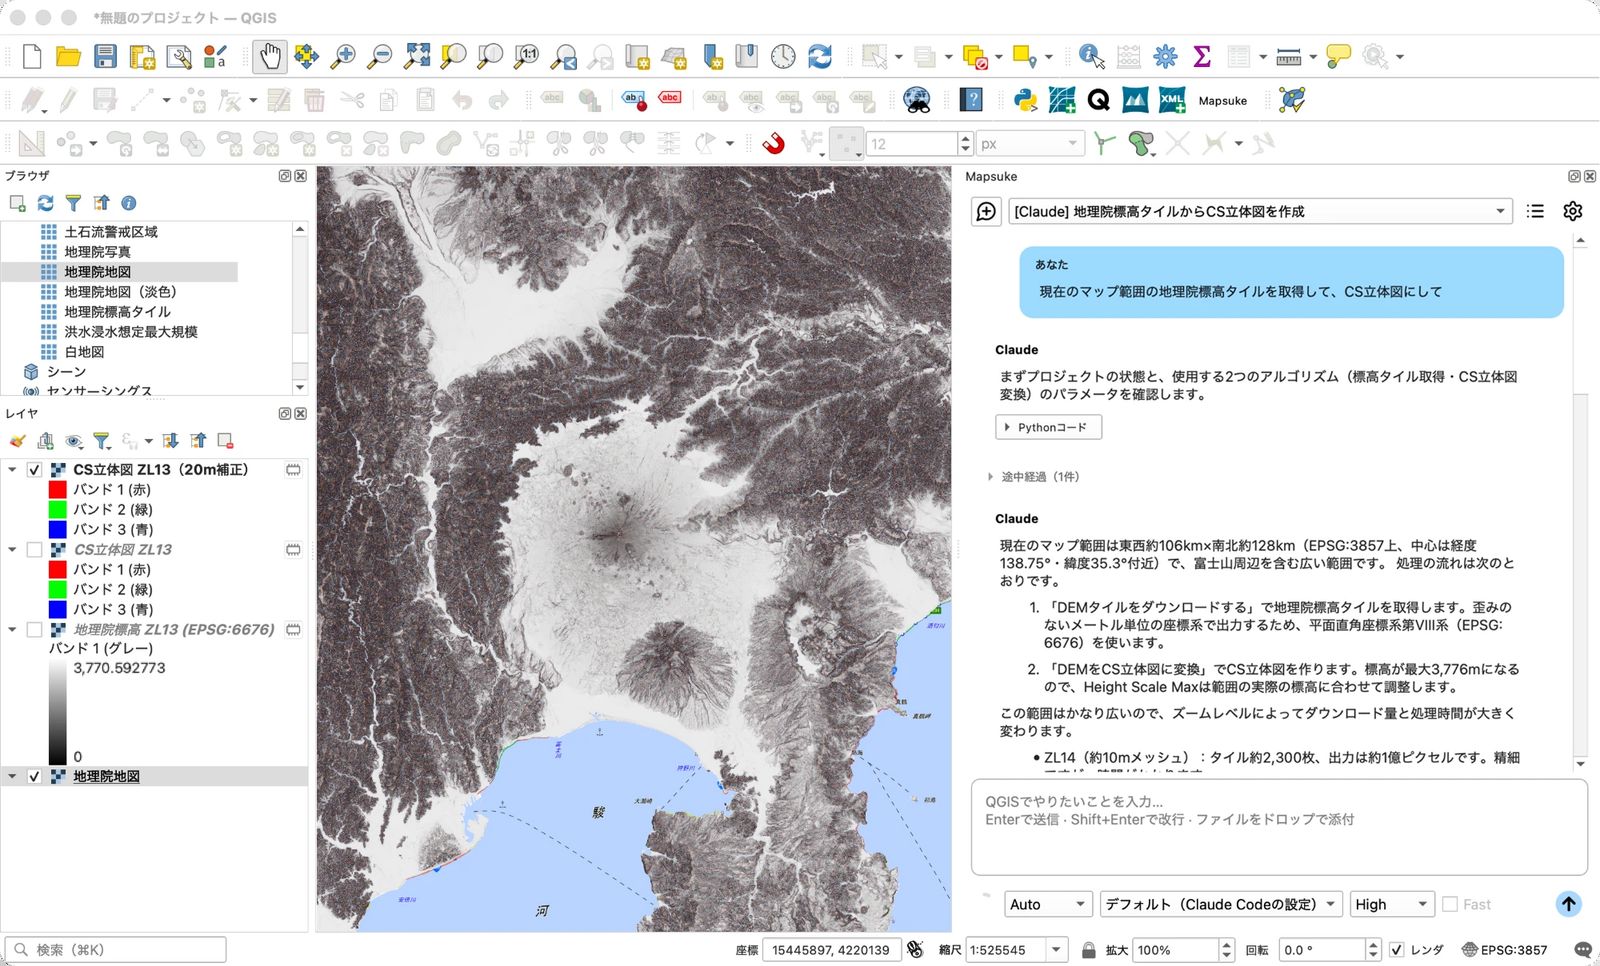
Task: Select 地理院写真 in browser panel
Action: [97, 251]
